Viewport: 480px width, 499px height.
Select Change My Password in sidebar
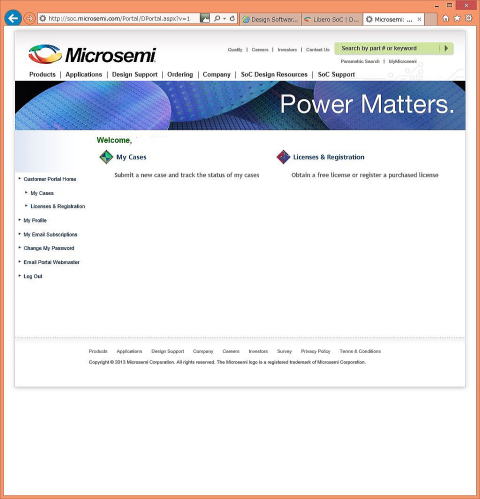click(49, 248)
